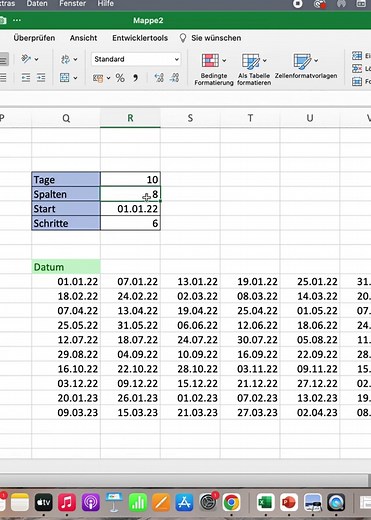Select column T header

click(250, 118)
